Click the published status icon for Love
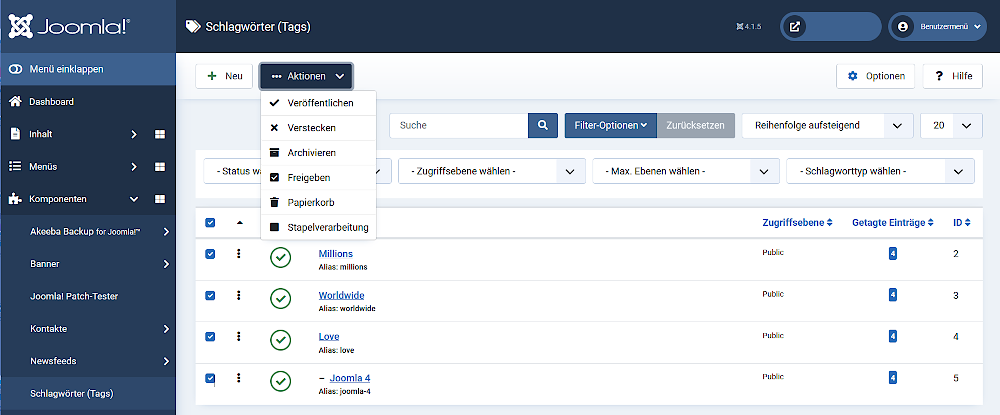Viewport: 1000px width, 415px height. pyautogui.click(x=281, y=340)
